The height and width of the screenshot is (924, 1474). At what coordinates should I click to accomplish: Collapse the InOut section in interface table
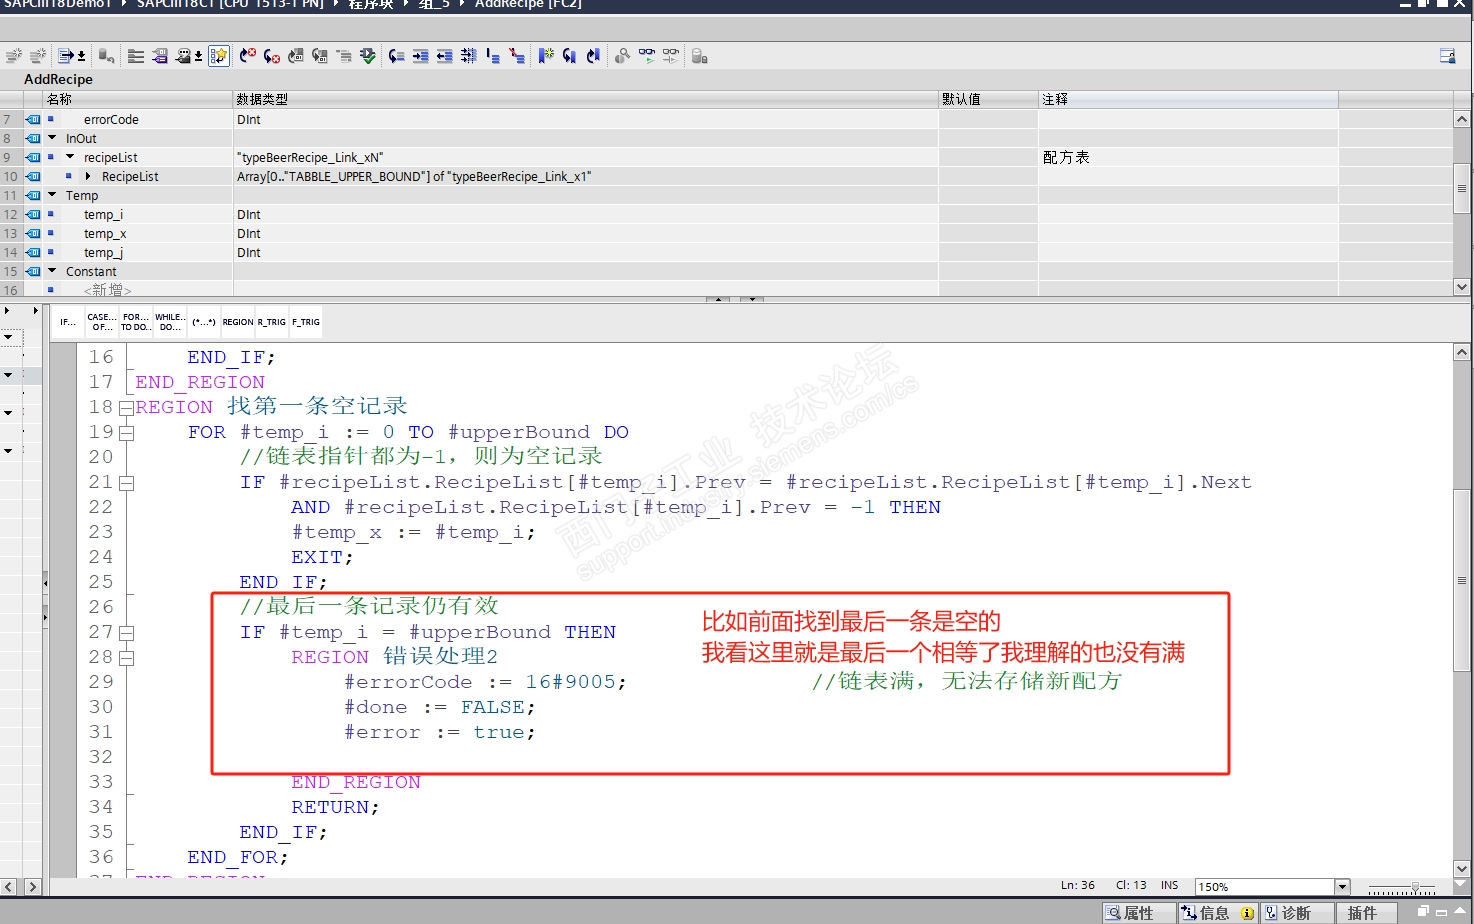(x=52, y=138)
